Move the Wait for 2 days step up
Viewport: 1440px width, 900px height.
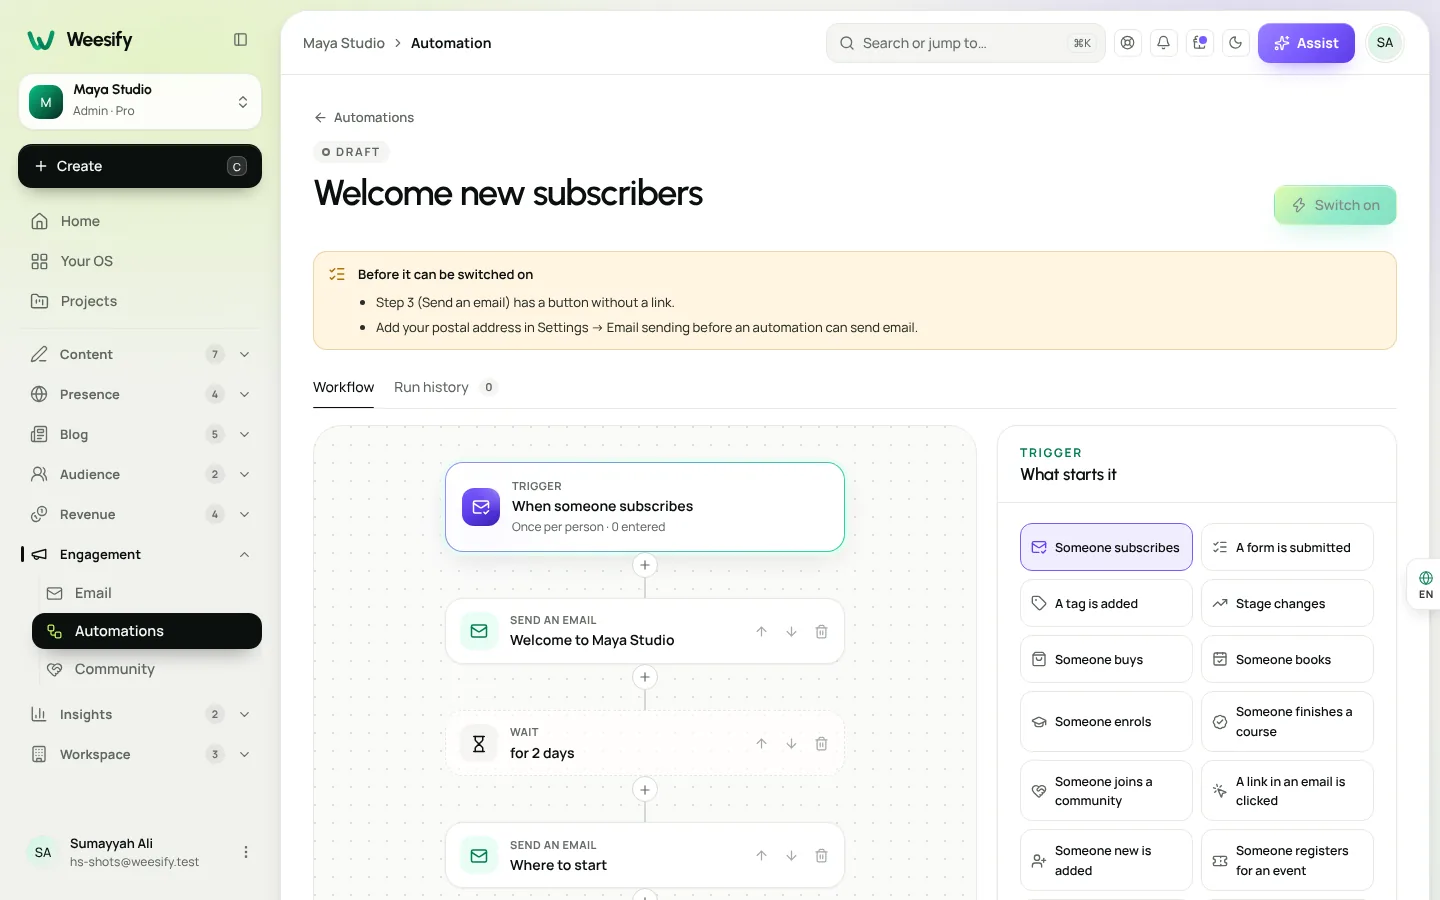click(761, 744)
